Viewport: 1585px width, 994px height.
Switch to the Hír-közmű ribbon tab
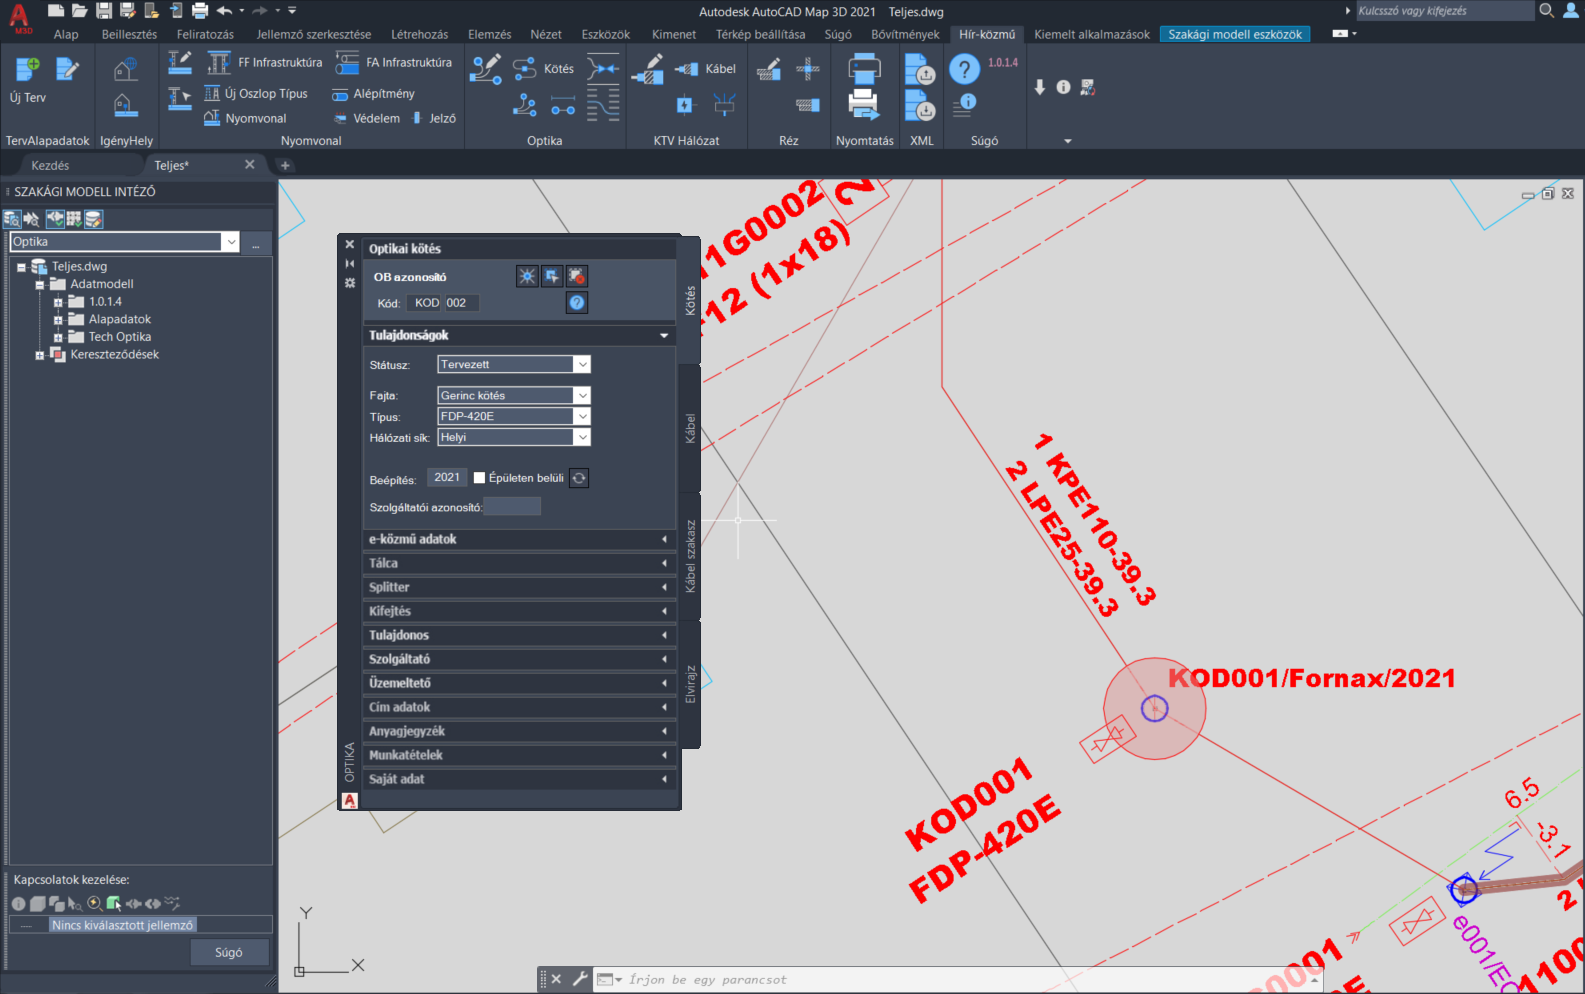click(987, 34)
